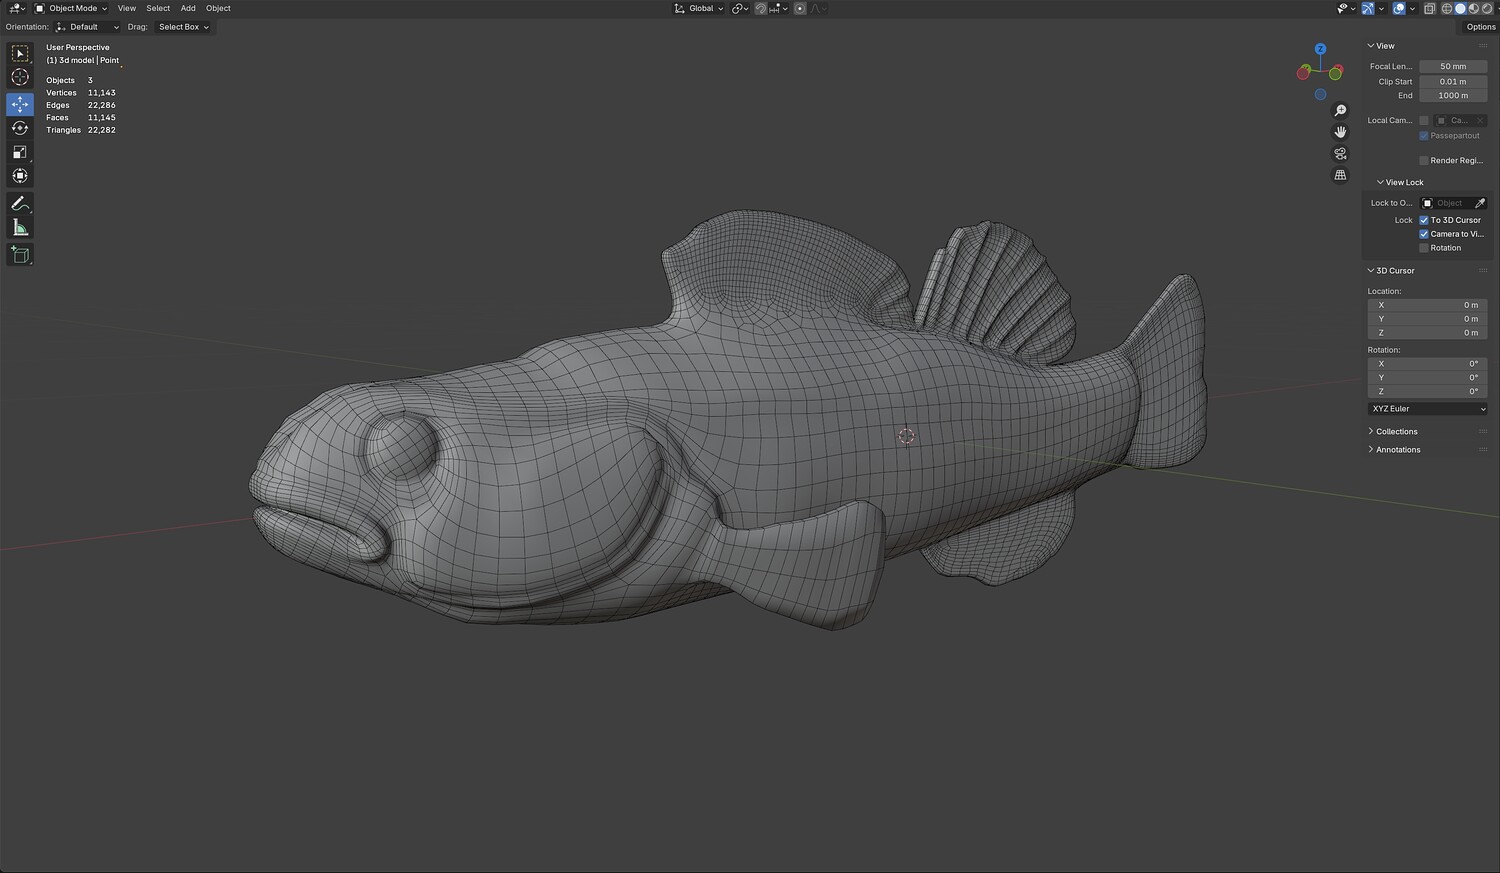Viewport: 1500px width, 873px height.
Task: Enable the Local Camera checkbox
Action: [1424, 120]
